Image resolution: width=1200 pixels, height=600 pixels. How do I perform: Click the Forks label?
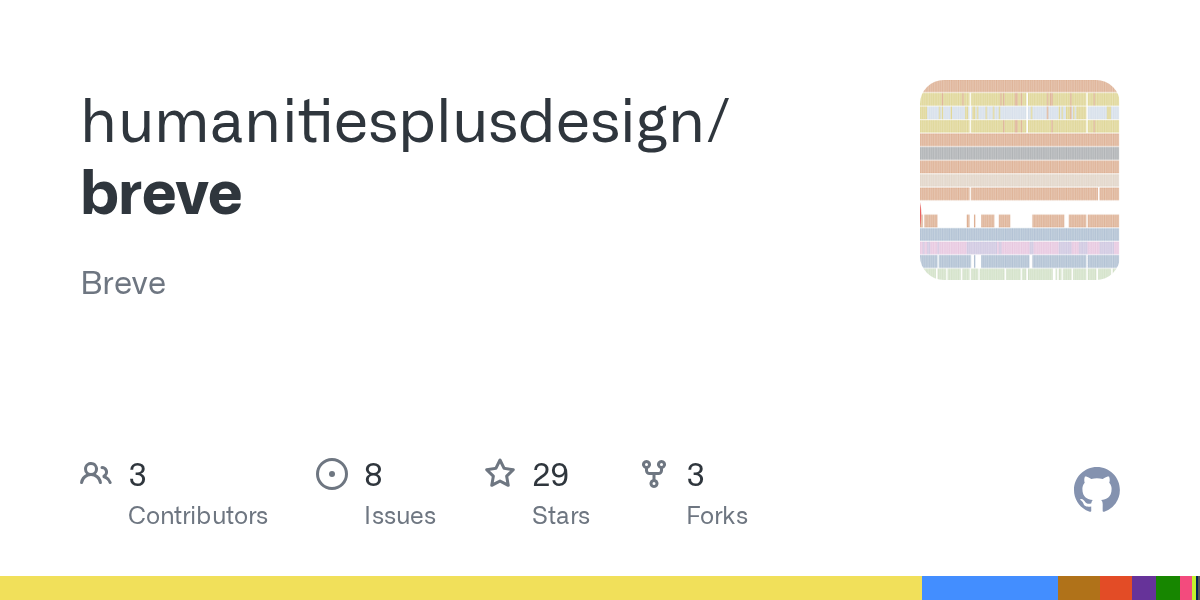pos(717,516)
